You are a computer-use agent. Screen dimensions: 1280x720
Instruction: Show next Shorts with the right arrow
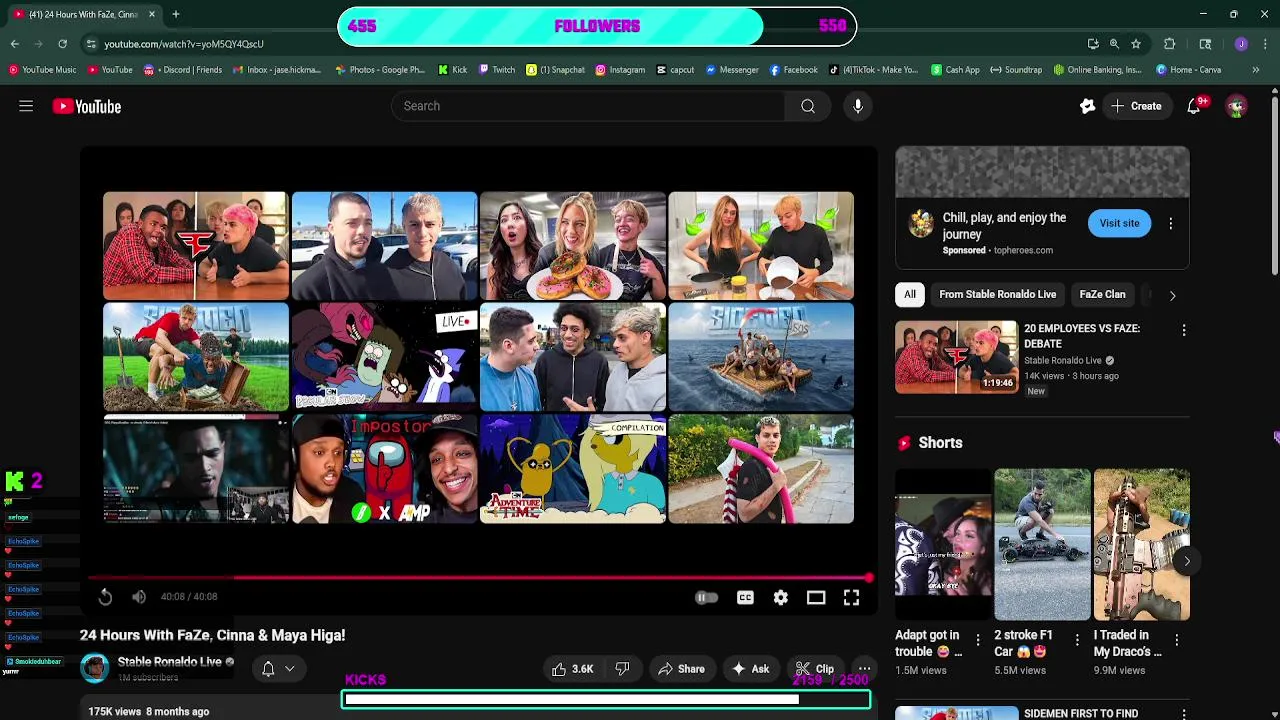click(1187, 561)
